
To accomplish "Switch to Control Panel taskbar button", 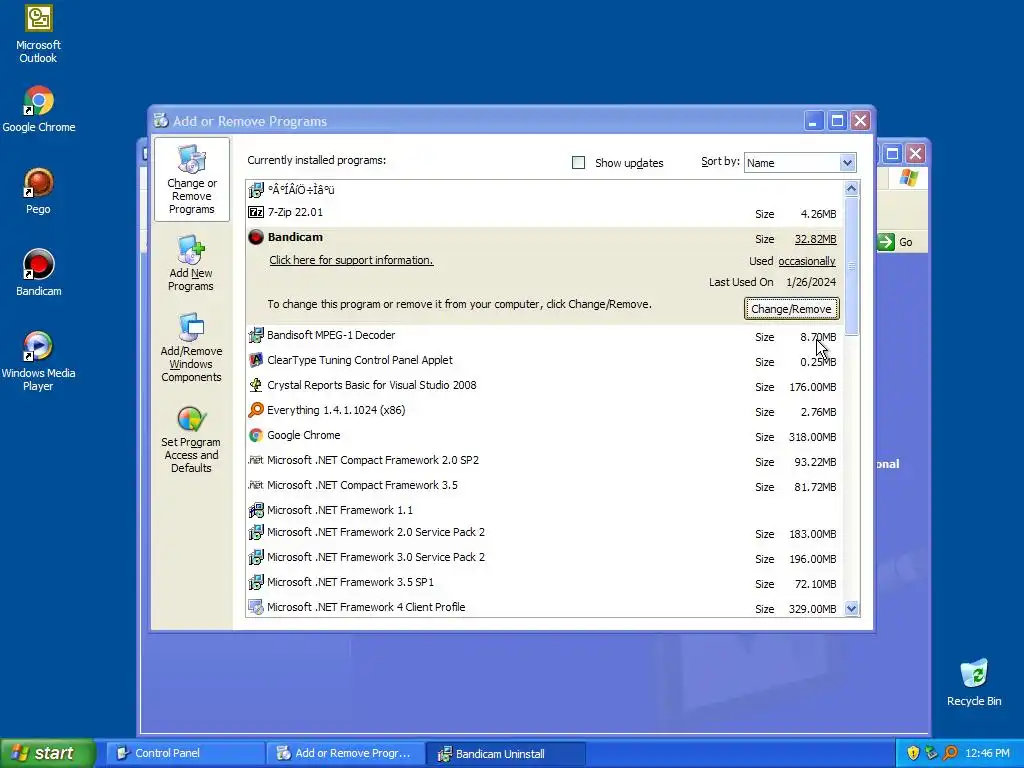I will 186,753.
